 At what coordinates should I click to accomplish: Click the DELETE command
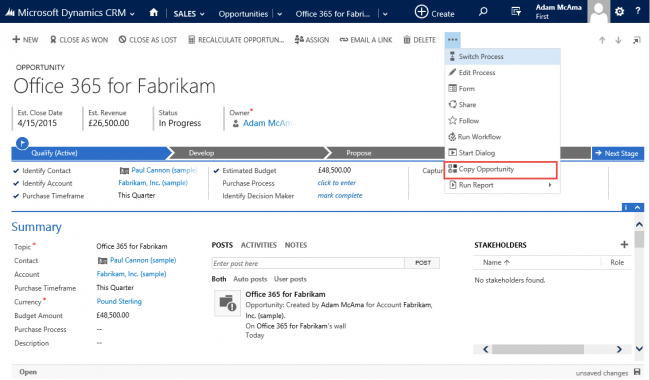coord(420,40)
